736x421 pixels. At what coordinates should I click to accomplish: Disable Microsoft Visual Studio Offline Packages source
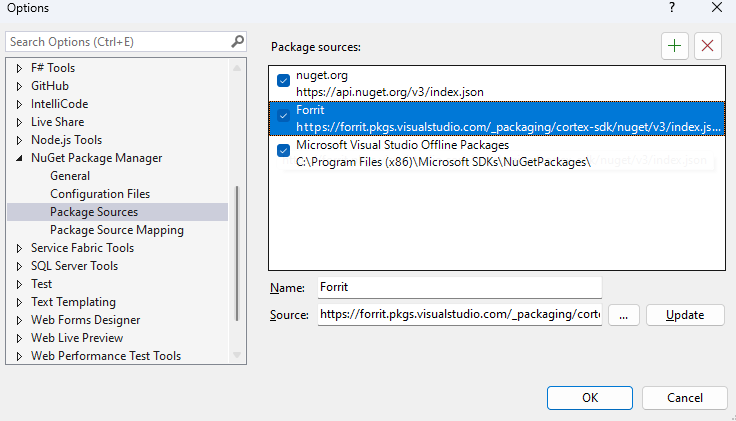(284, 151)
